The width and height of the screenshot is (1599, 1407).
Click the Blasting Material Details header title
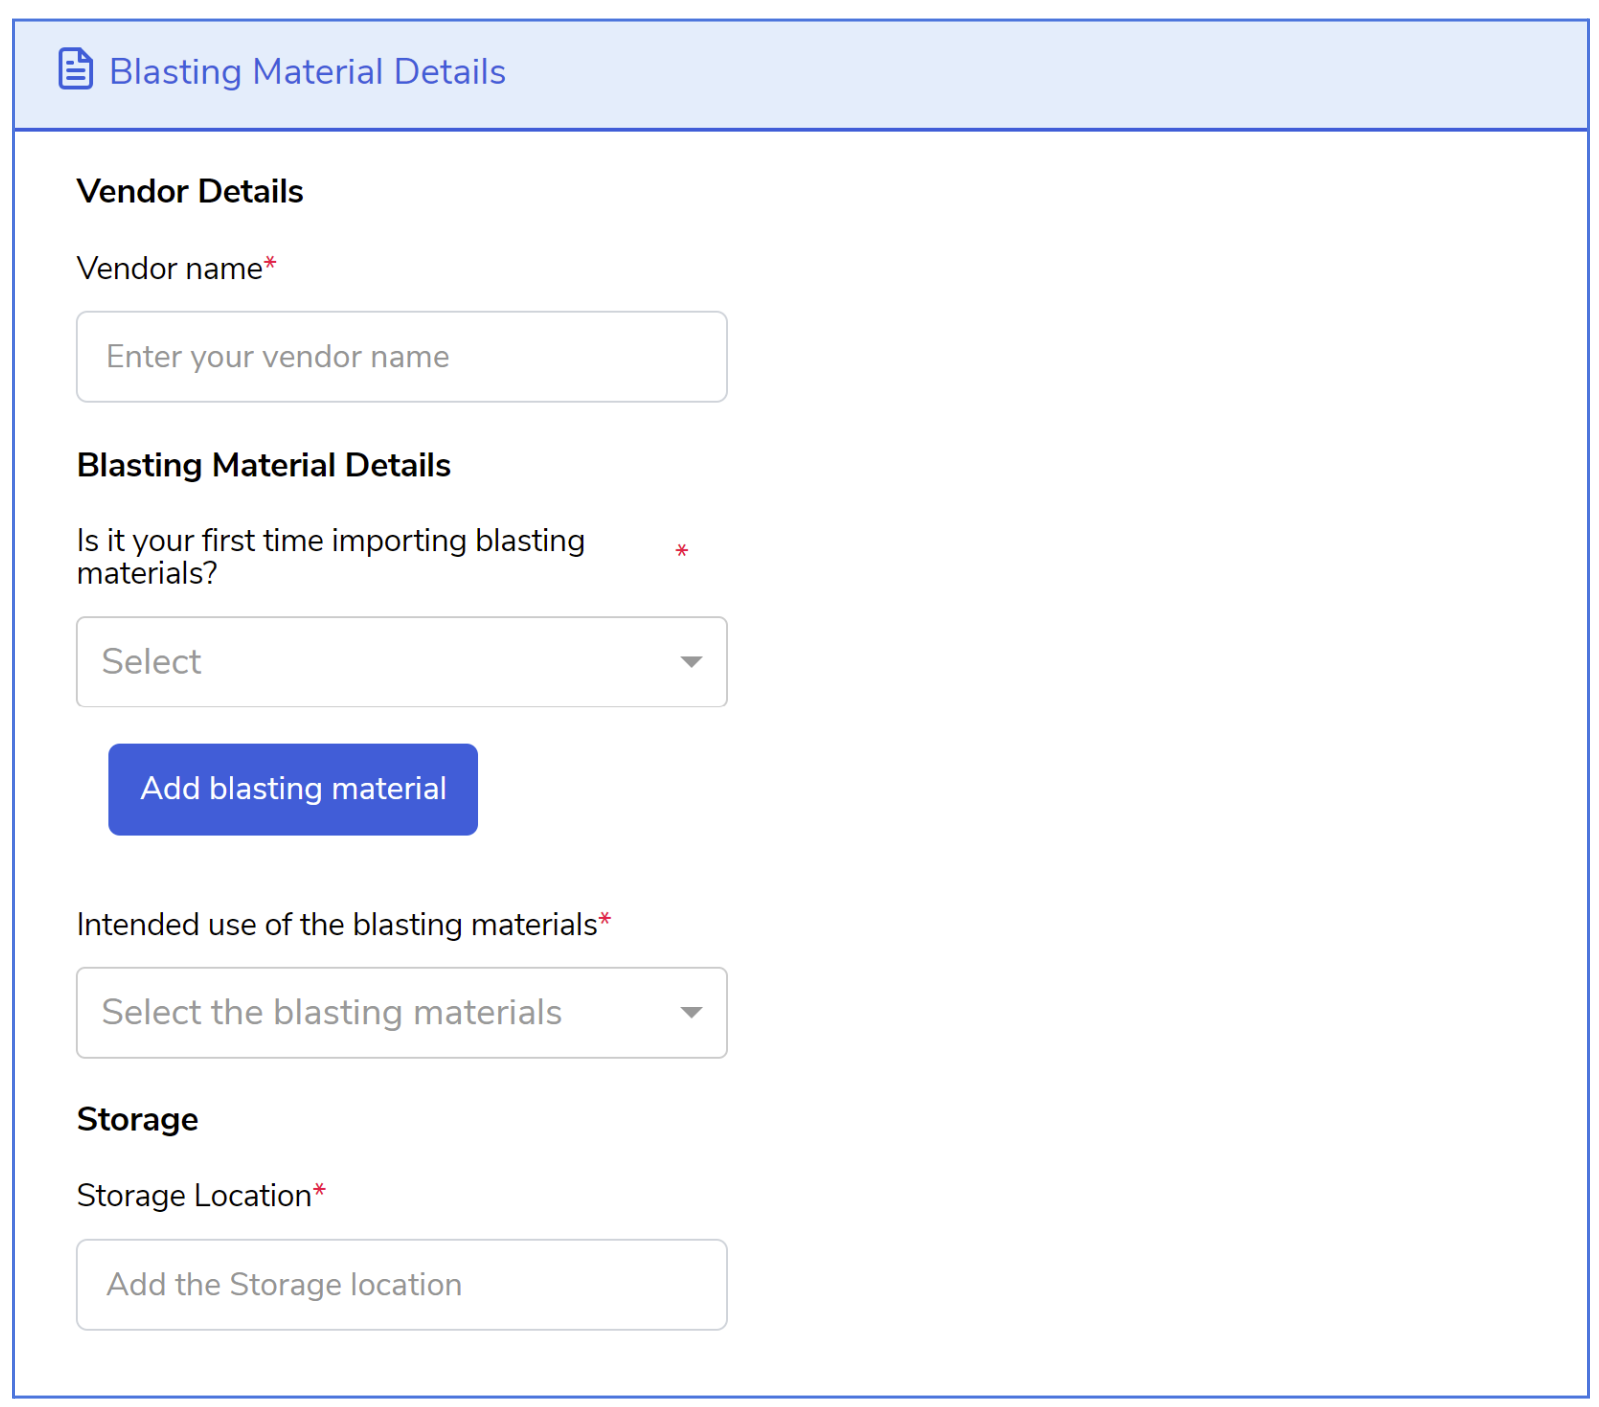tap(307, 72)
